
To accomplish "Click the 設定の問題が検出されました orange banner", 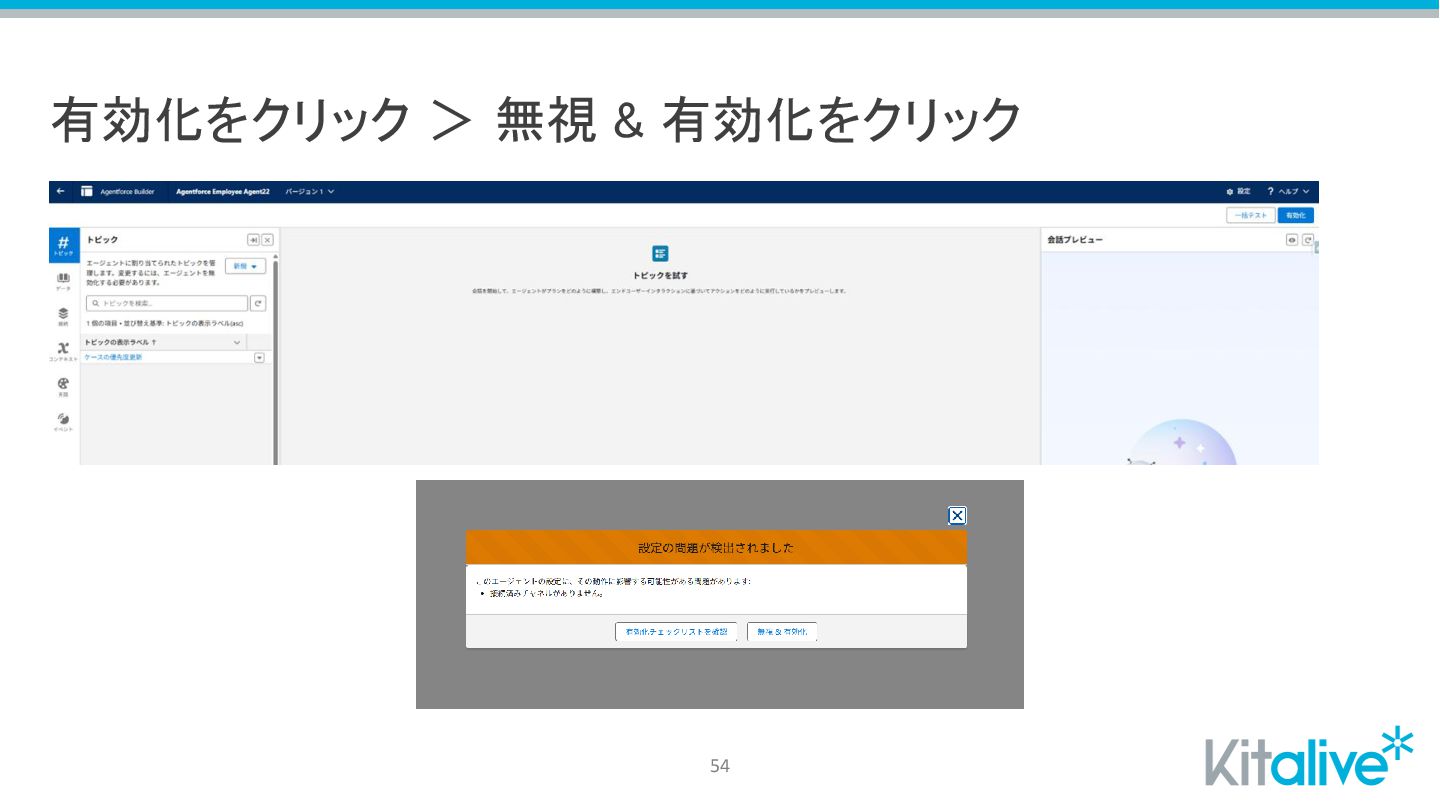I will click(716, 548).
